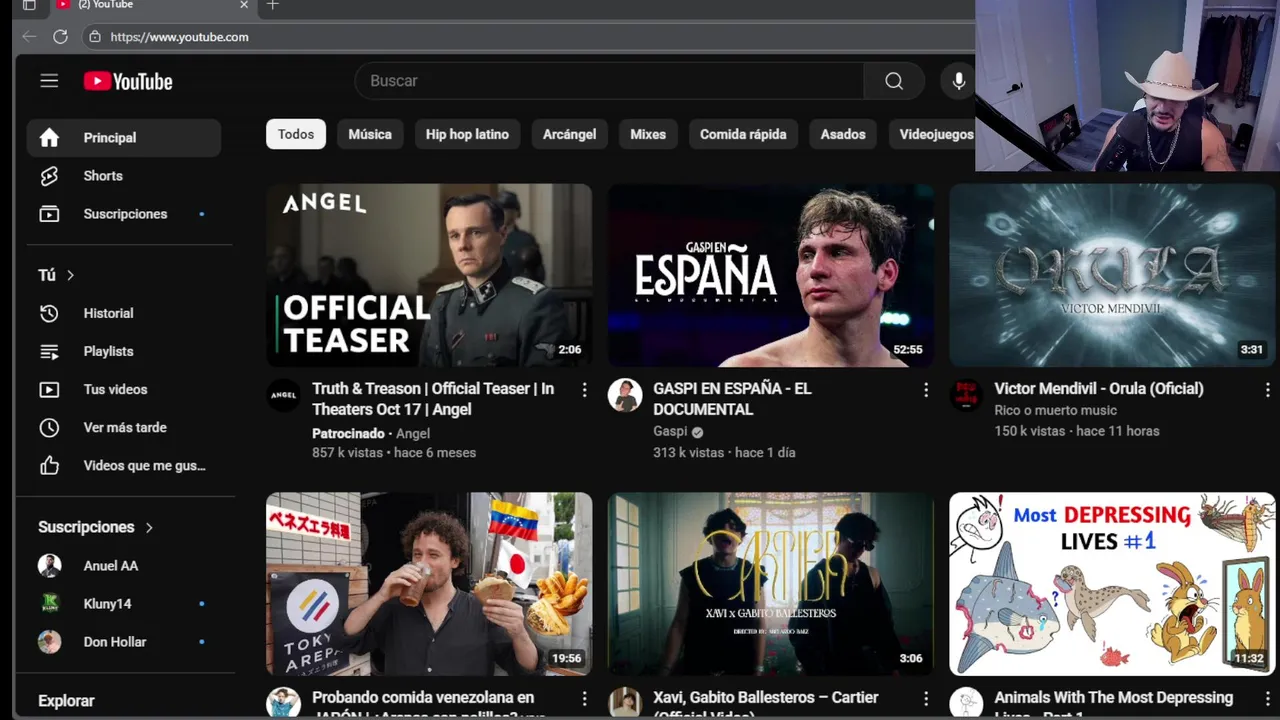Viewport: 1280px width, 720px height.
Task: Select the Hip hop latino chip
Action: [x=467, y=134]
